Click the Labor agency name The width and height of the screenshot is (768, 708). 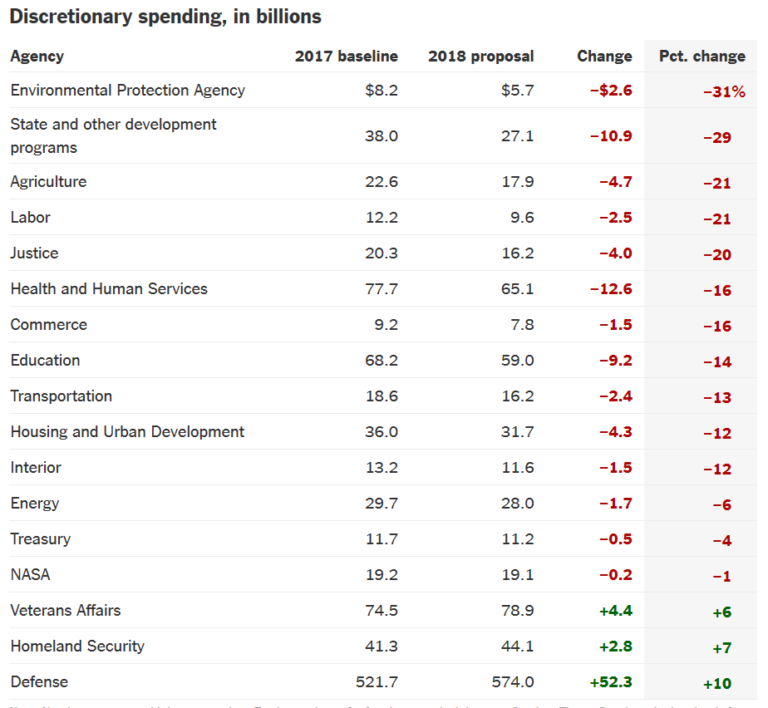click(30, 217)
